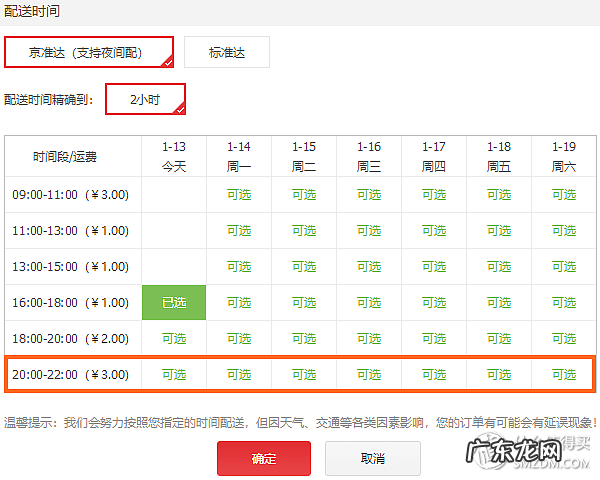Choose 13:00-15:00 slot on 1-18 周五

click(499, 266)
